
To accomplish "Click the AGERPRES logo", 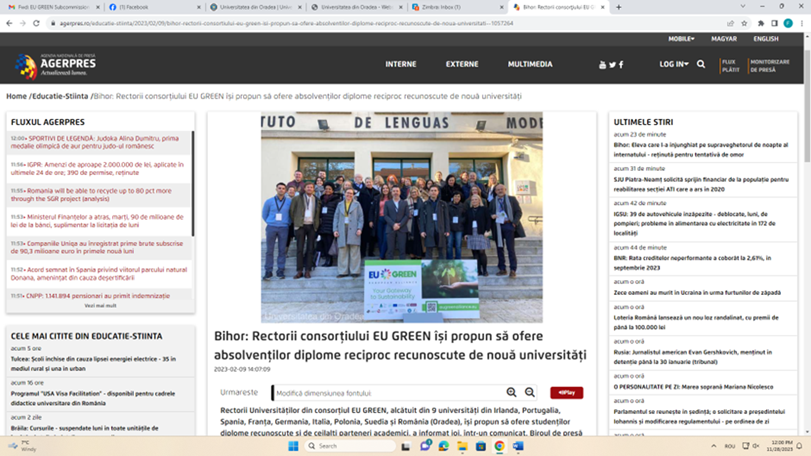I will (x=54, y=66).
